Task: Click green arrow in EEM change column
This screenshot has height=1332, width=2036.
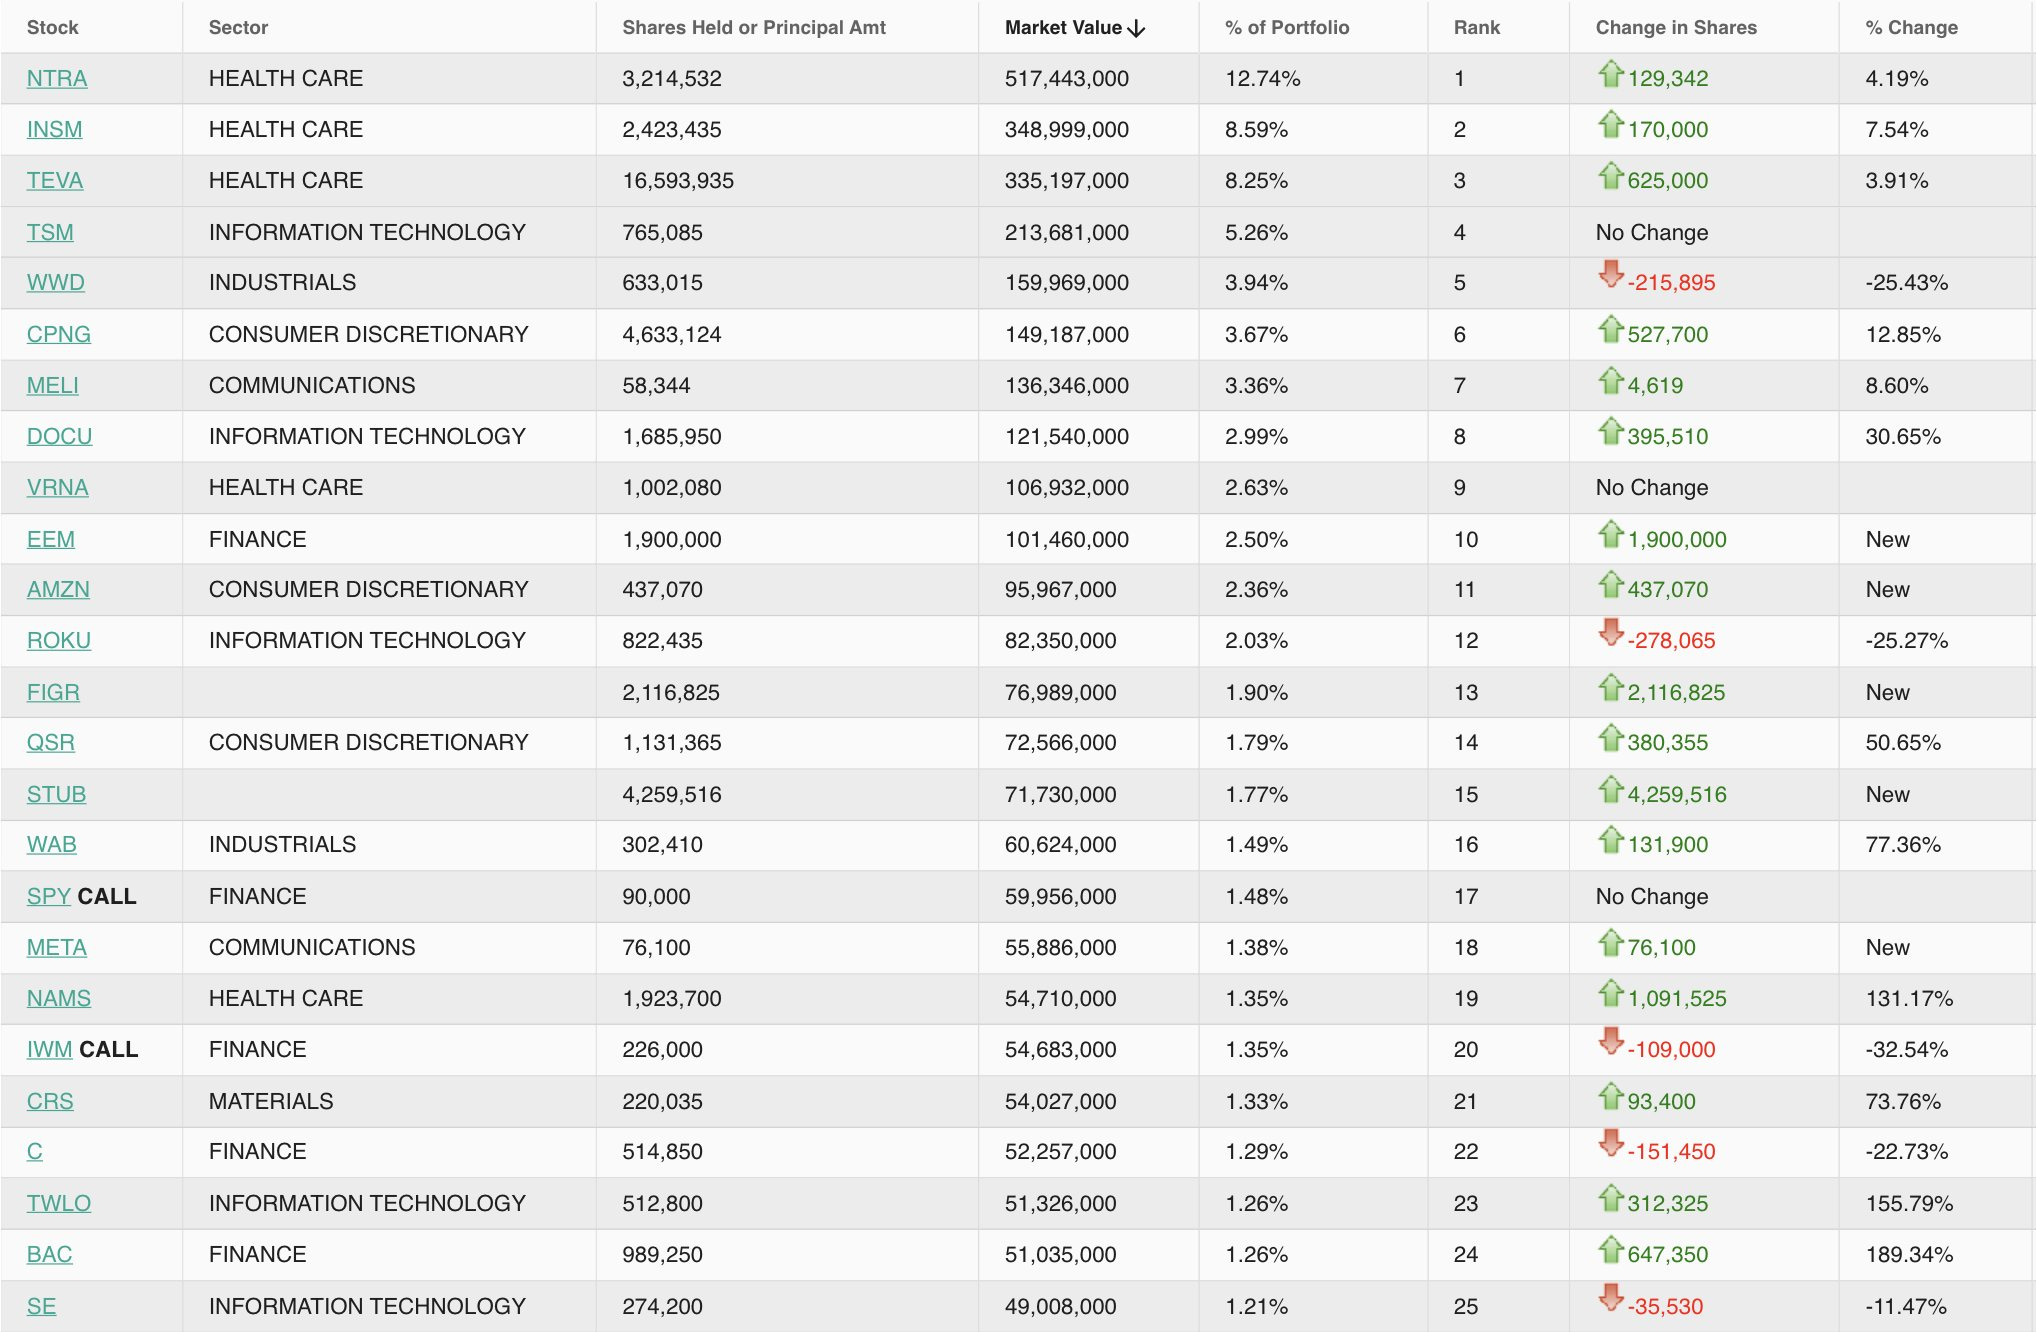Action: pos(1610,535)
